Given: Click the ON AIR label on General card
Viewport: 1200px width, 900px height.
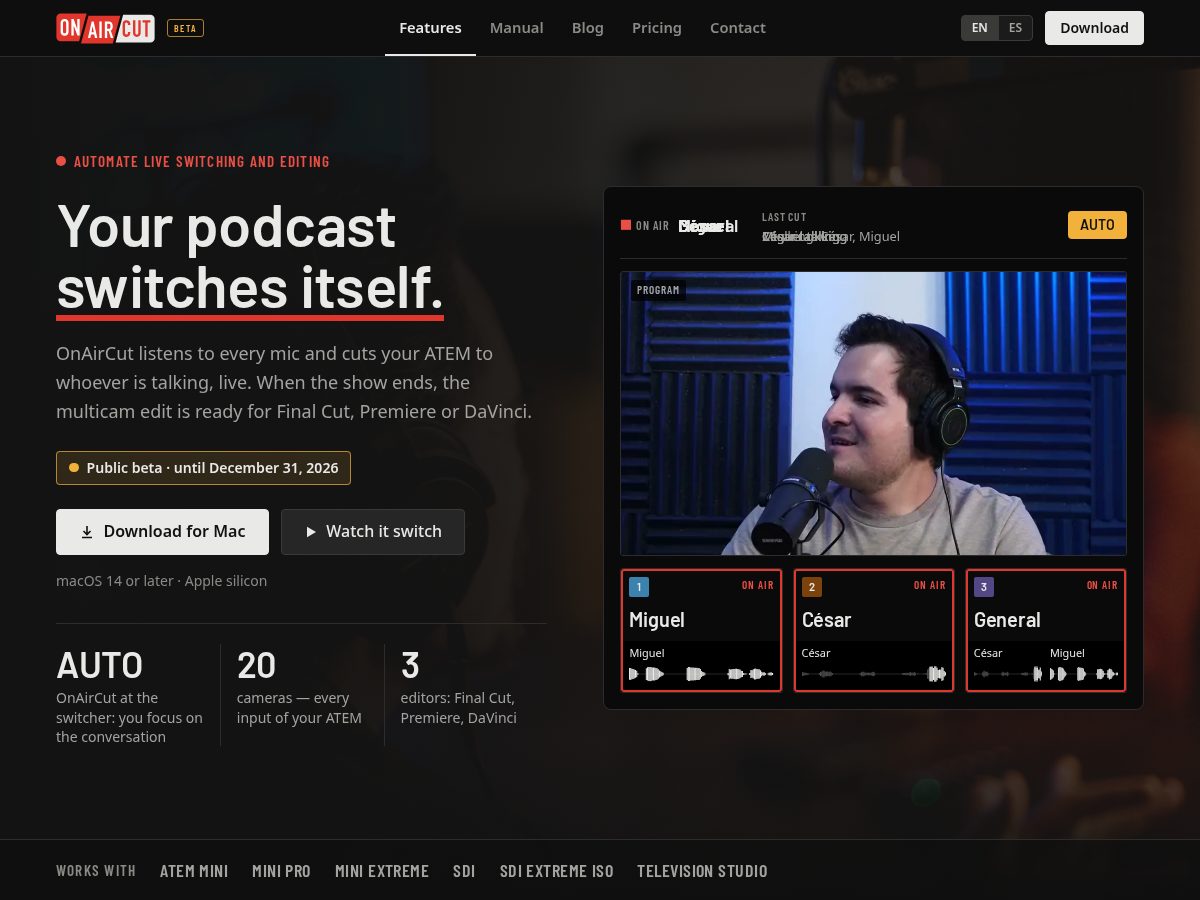Looking at the screenshot, I should (1102, 586).
